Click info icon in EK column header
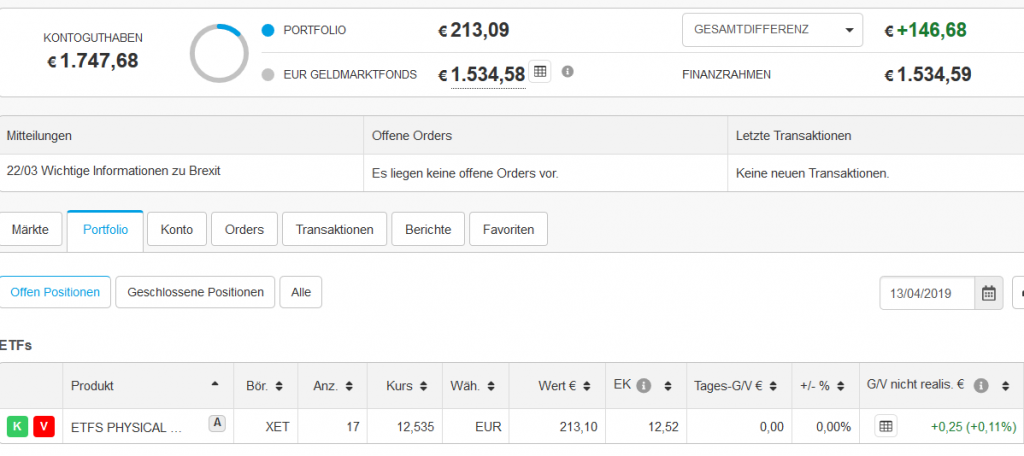The image size is (1024, 456). (643, 385)
